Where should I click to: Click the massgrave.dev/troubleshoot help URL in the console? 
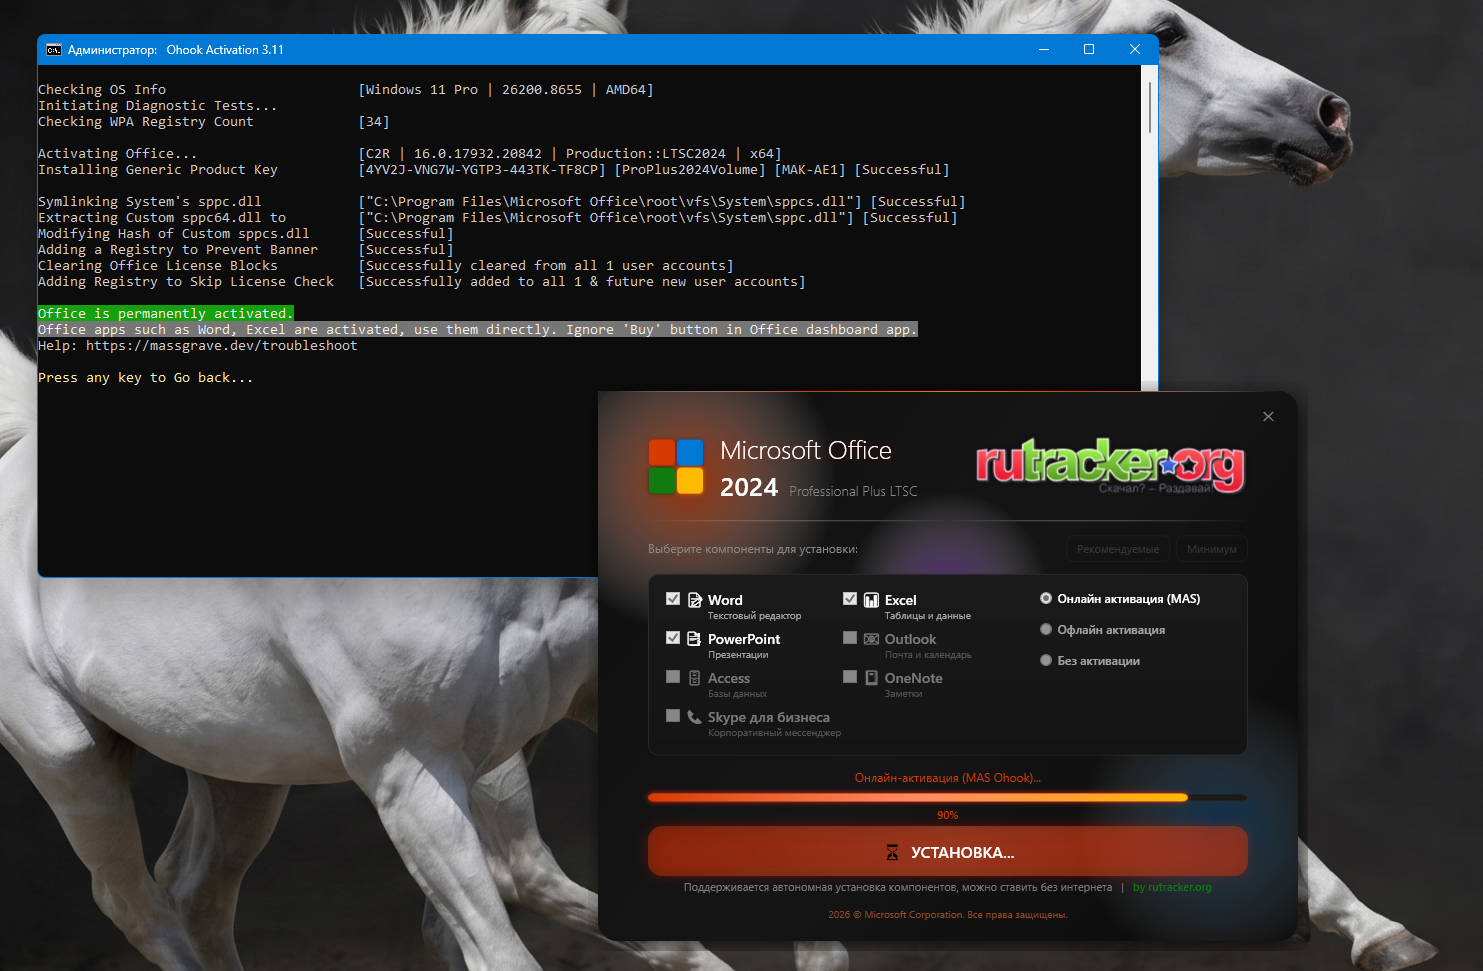click(x=222, y=346)
